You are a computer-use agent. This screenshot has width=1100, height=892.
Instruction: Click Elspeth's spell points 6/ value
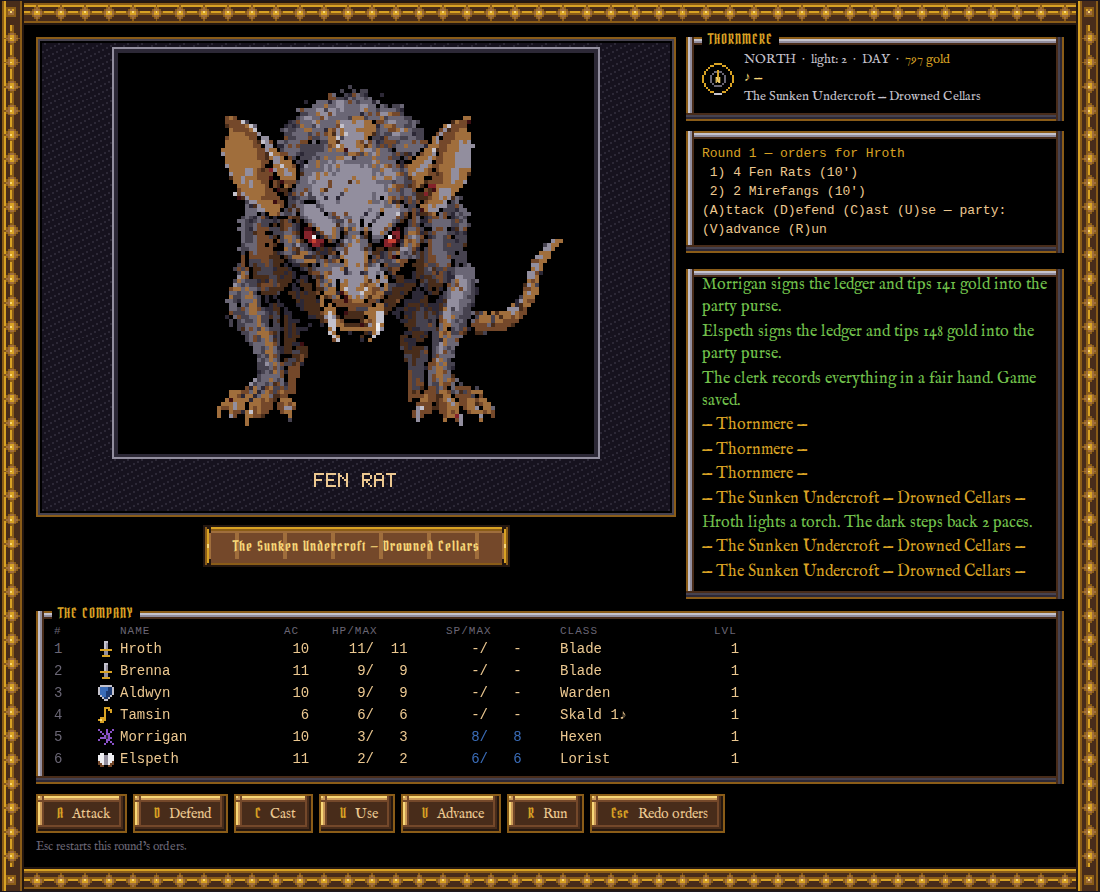(479, 759)
